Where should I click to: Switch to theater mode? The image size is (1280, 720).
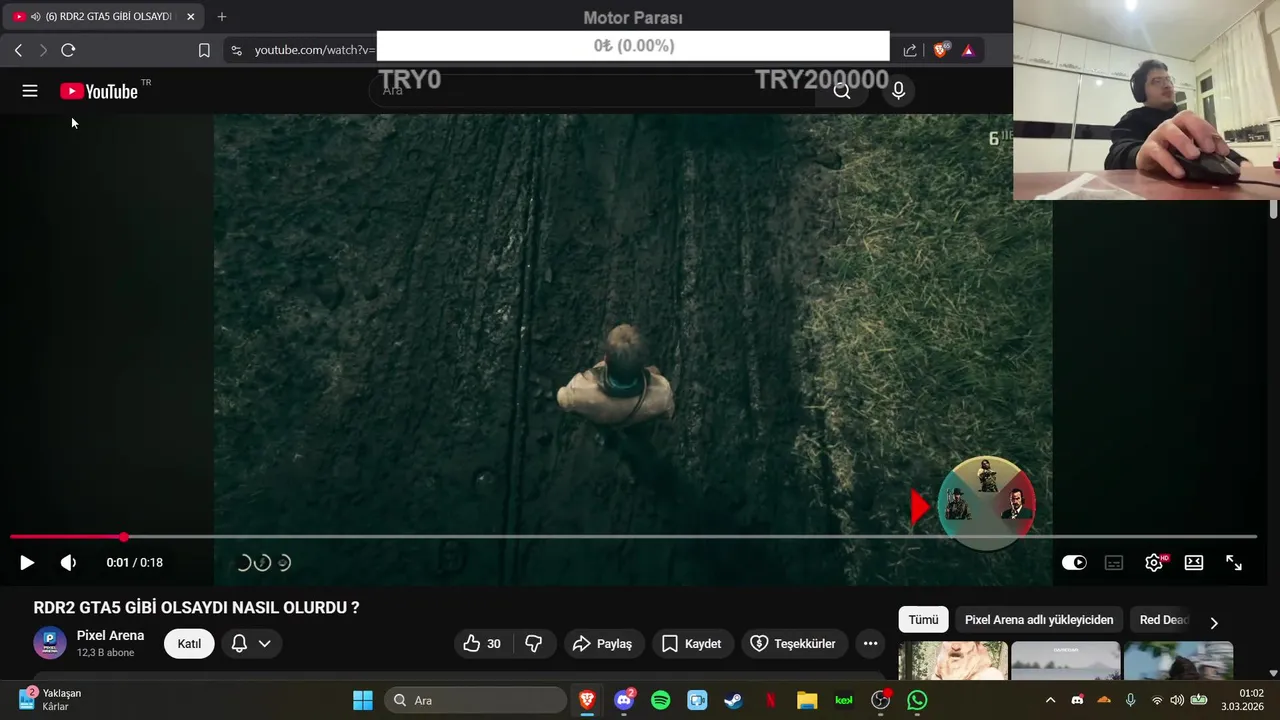[x=1194, y=563]
